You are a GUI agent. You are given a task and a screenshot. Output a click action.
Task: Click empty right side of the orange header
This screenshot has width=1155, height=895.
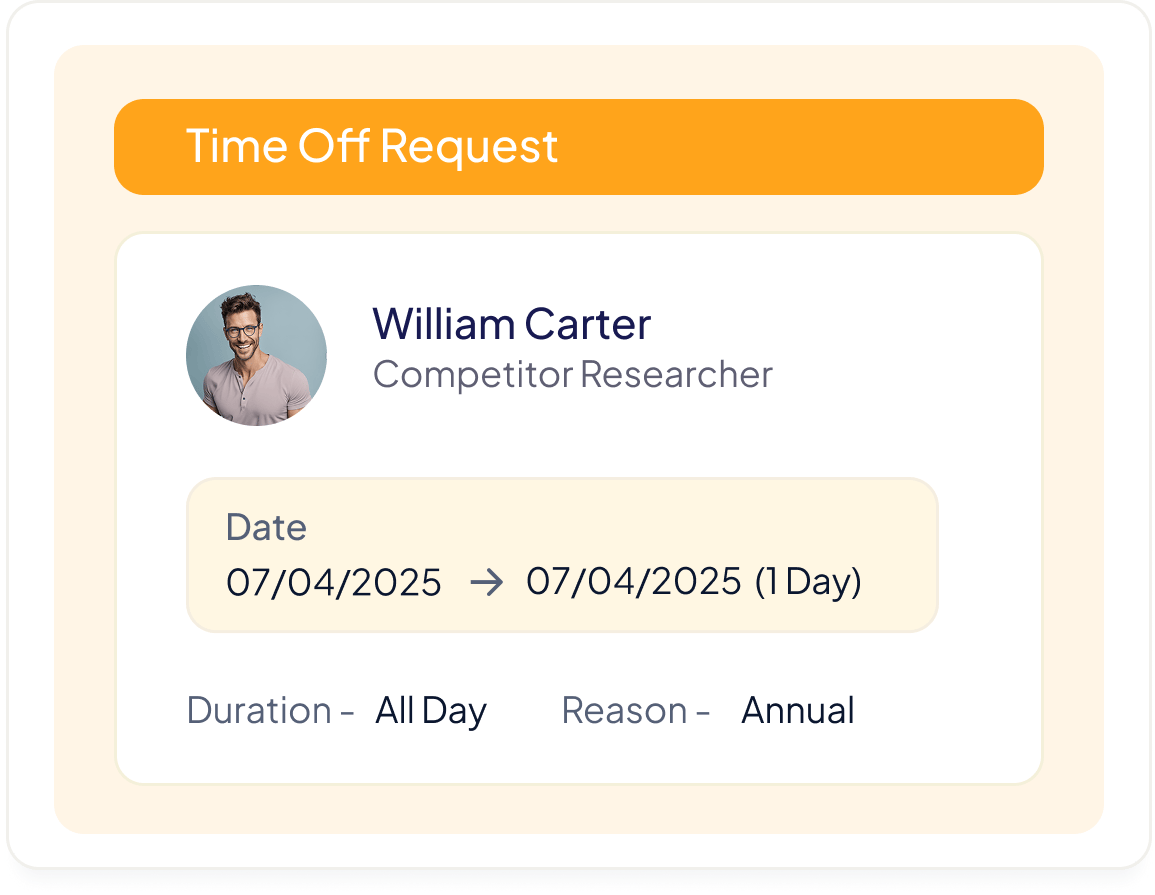tap(850, 146)
